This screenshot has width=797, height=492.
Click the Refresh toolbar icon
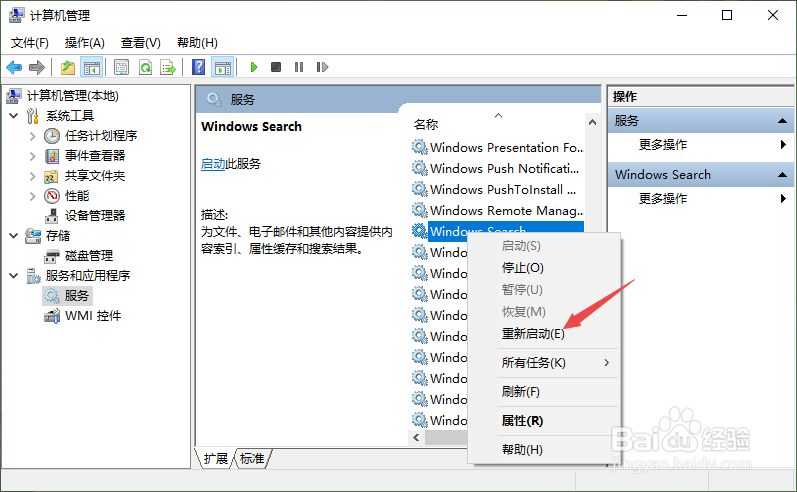click(x=145, y=67)
